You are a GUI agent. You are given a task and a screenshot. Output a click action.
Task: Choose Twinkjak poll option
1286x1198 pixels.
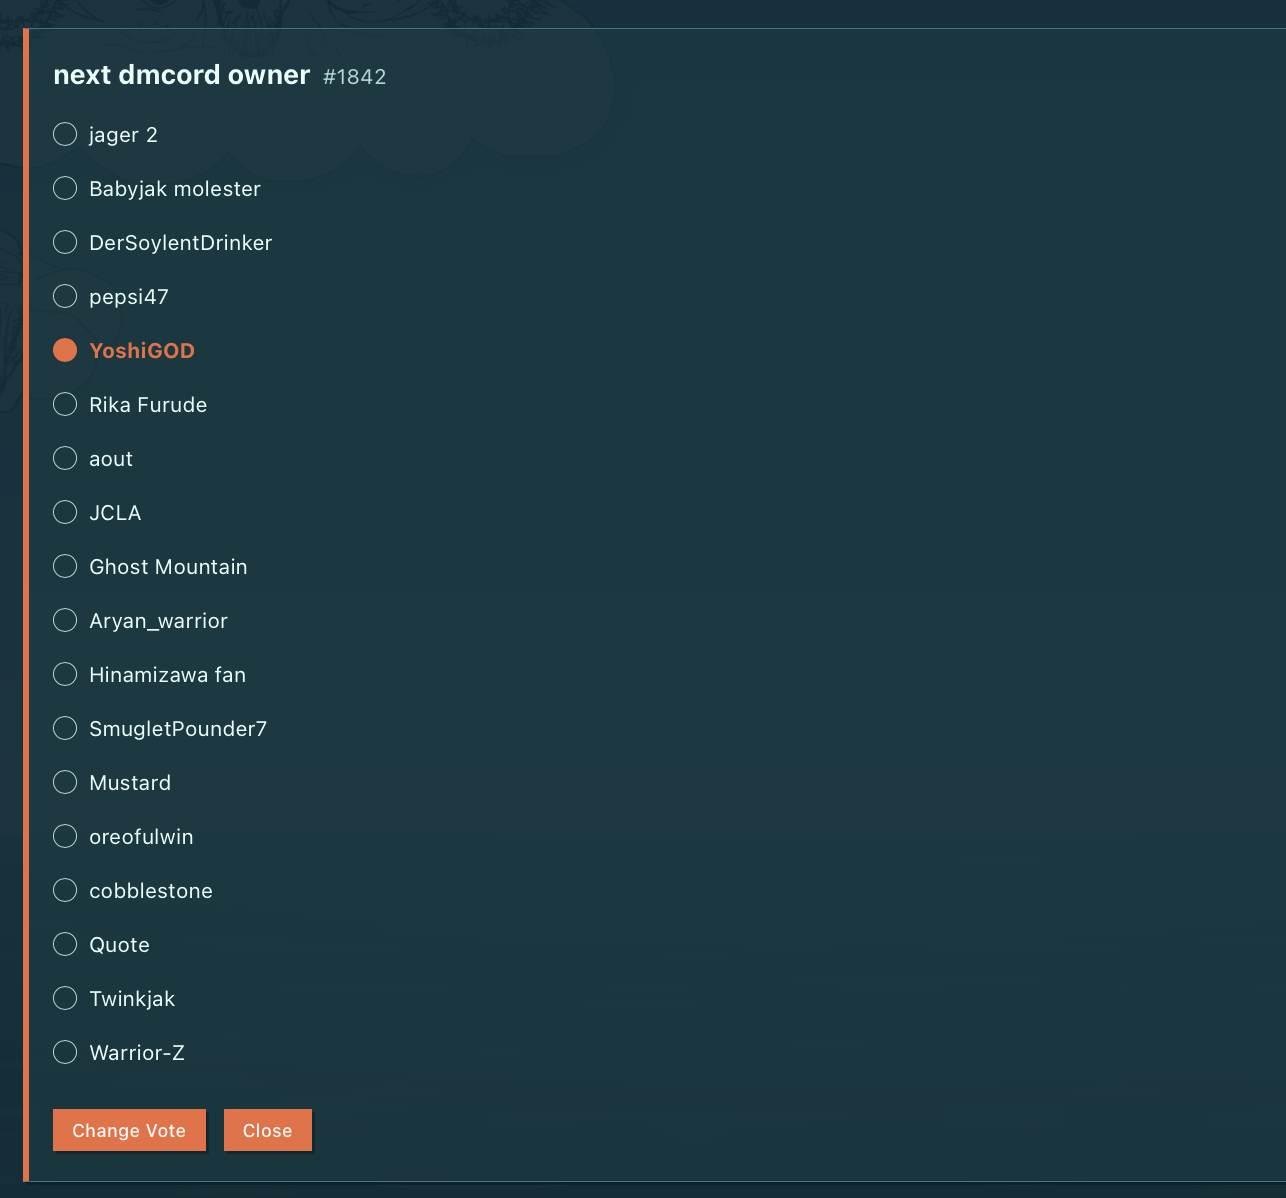pos(65,998)
